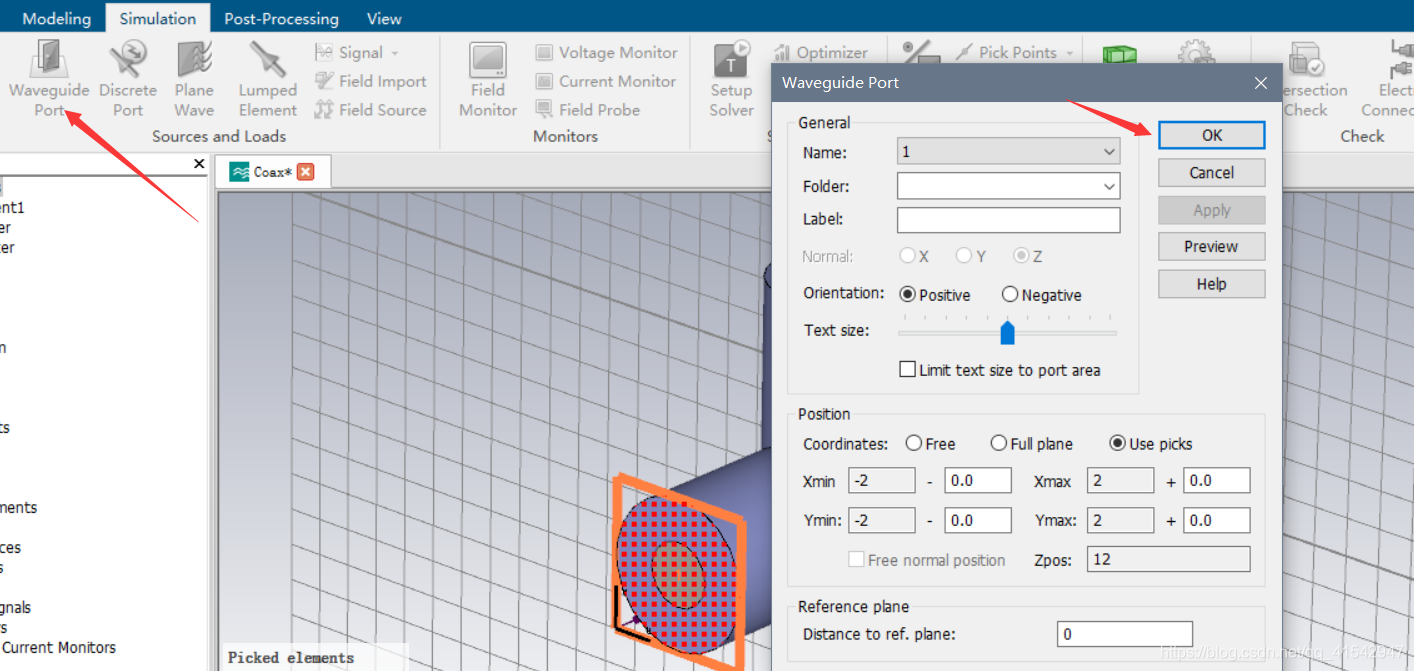The height and width of the screenshot is (671, 1414).
Task: Select Current Monitors in tree
Action: point(59,648)
